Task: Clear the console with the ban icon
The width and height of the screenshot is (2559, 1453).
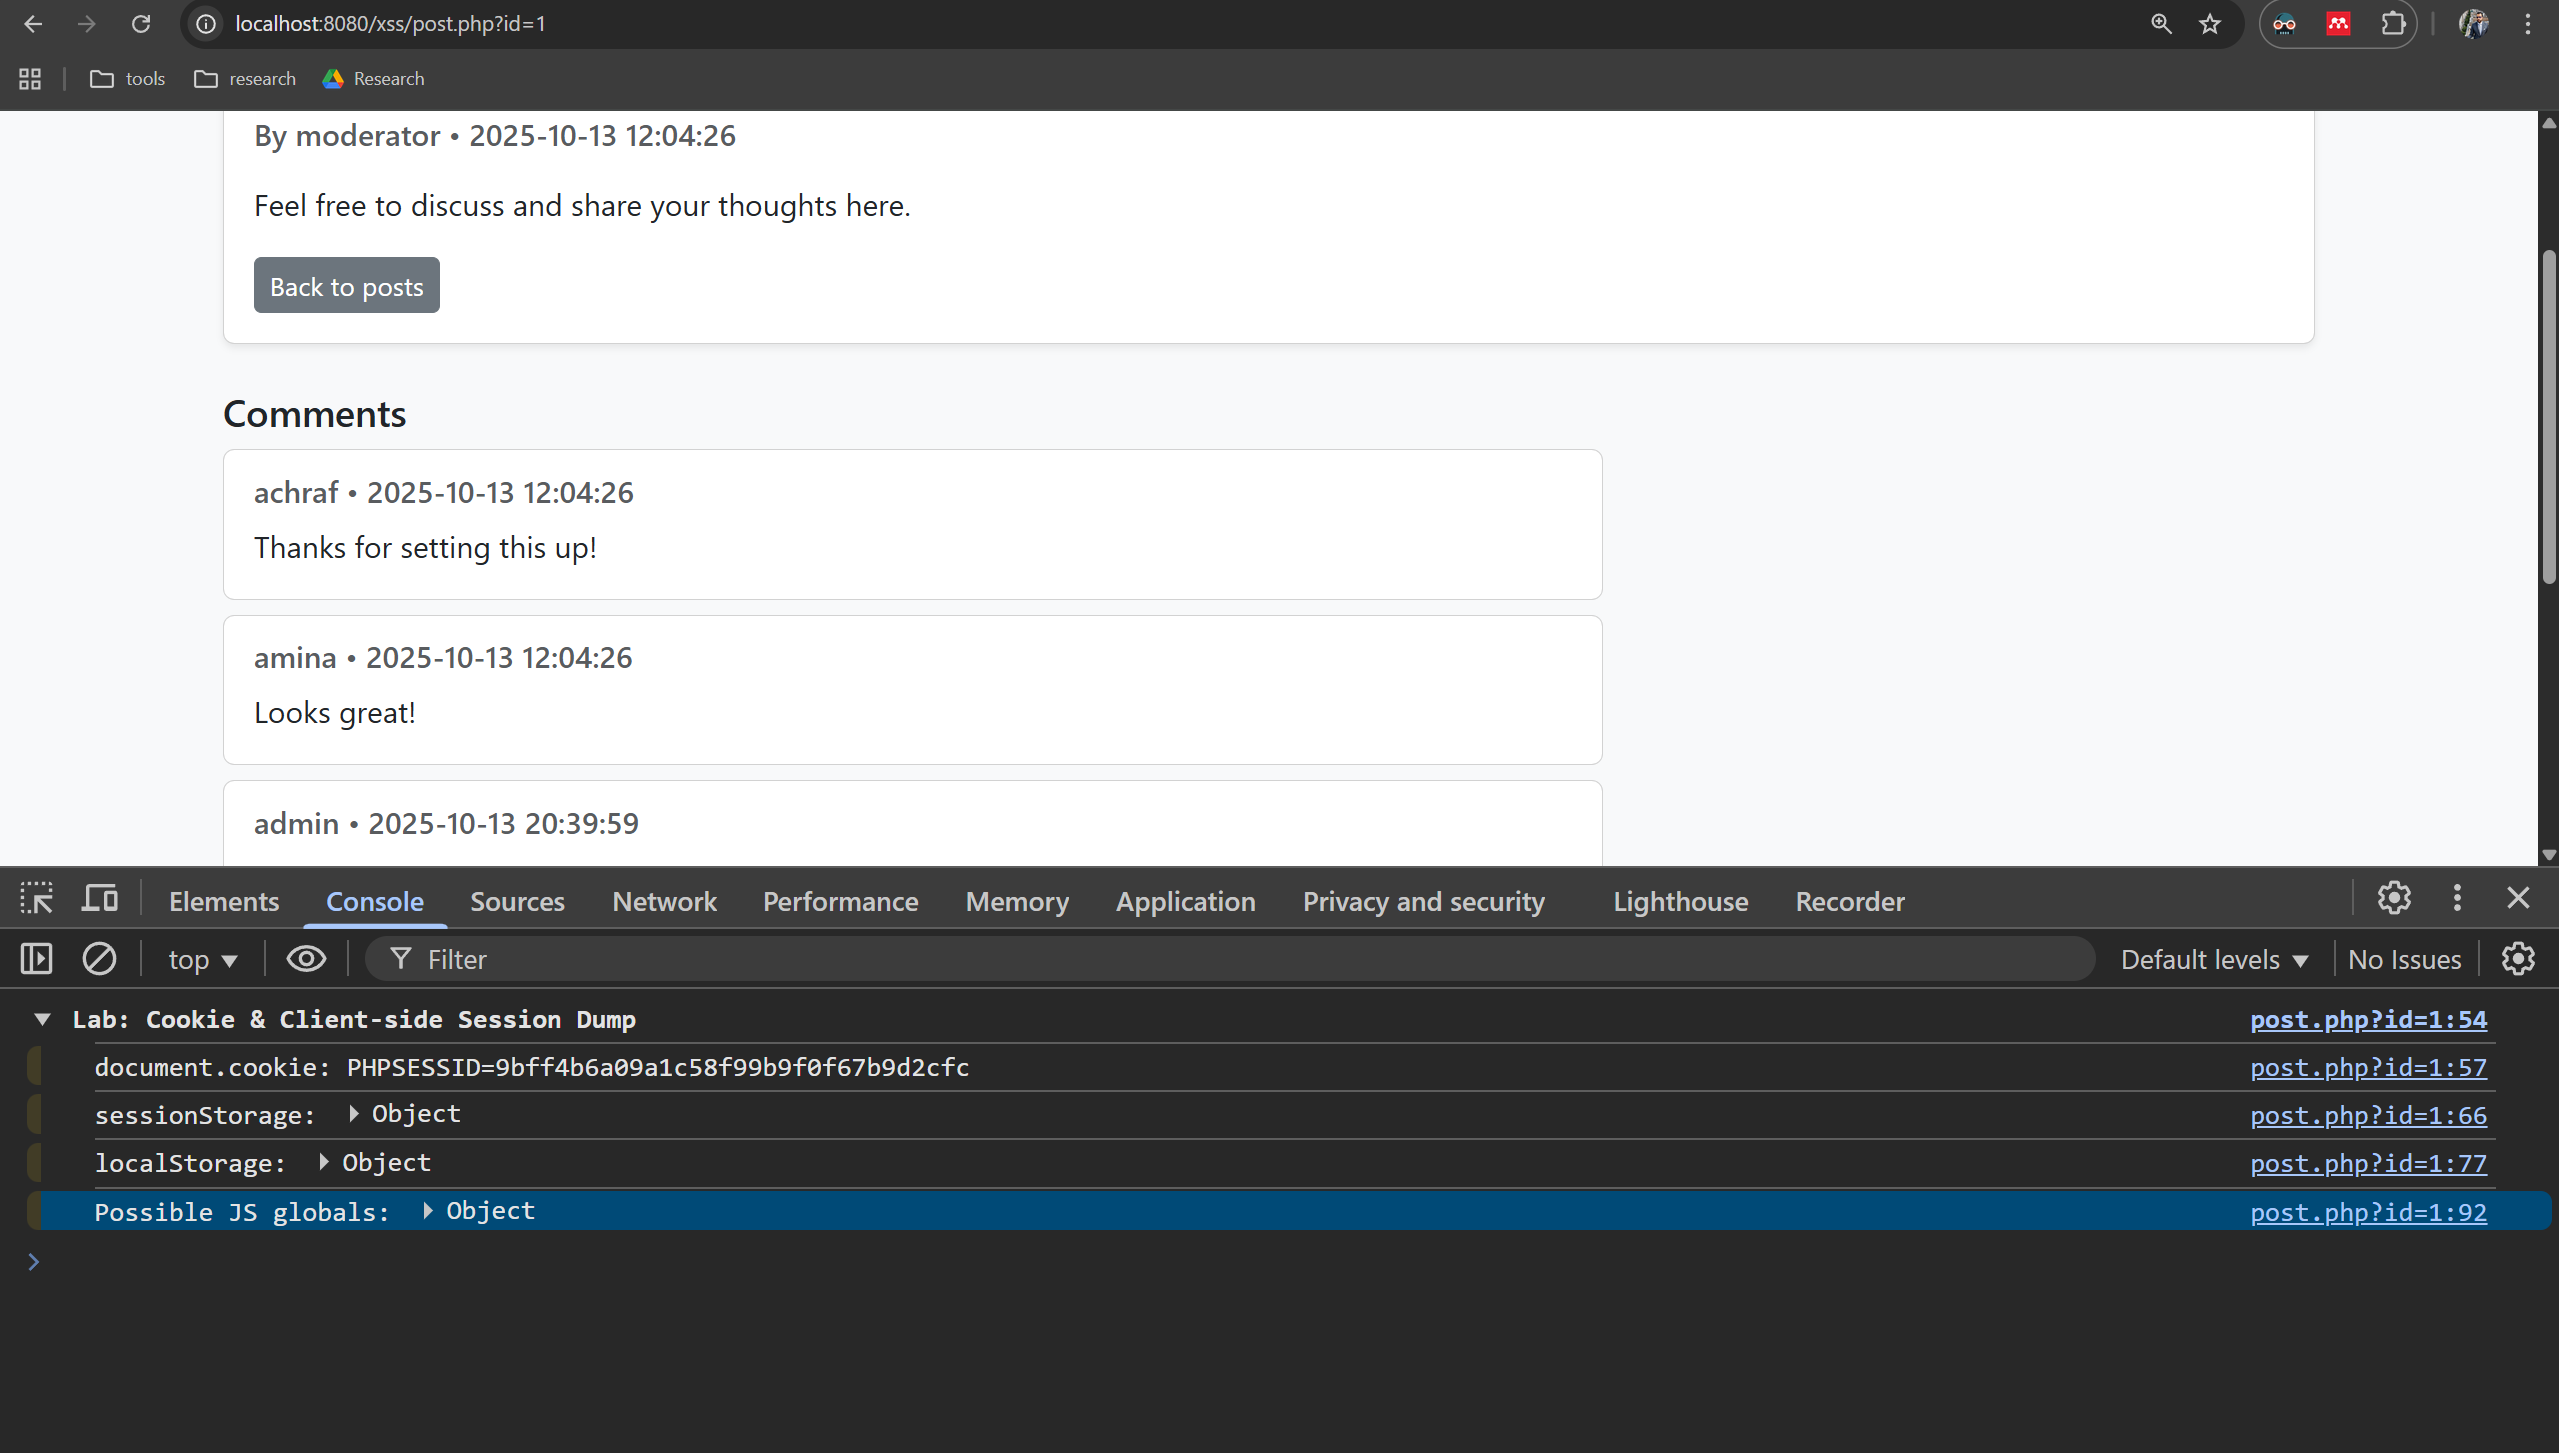Action: [x=99, y=959]
